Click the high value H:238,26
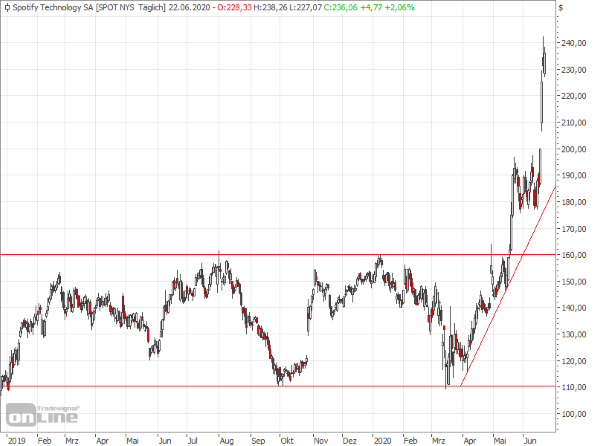Image resolution: width=595 pixels, height=446 pixels. (271, 8)
